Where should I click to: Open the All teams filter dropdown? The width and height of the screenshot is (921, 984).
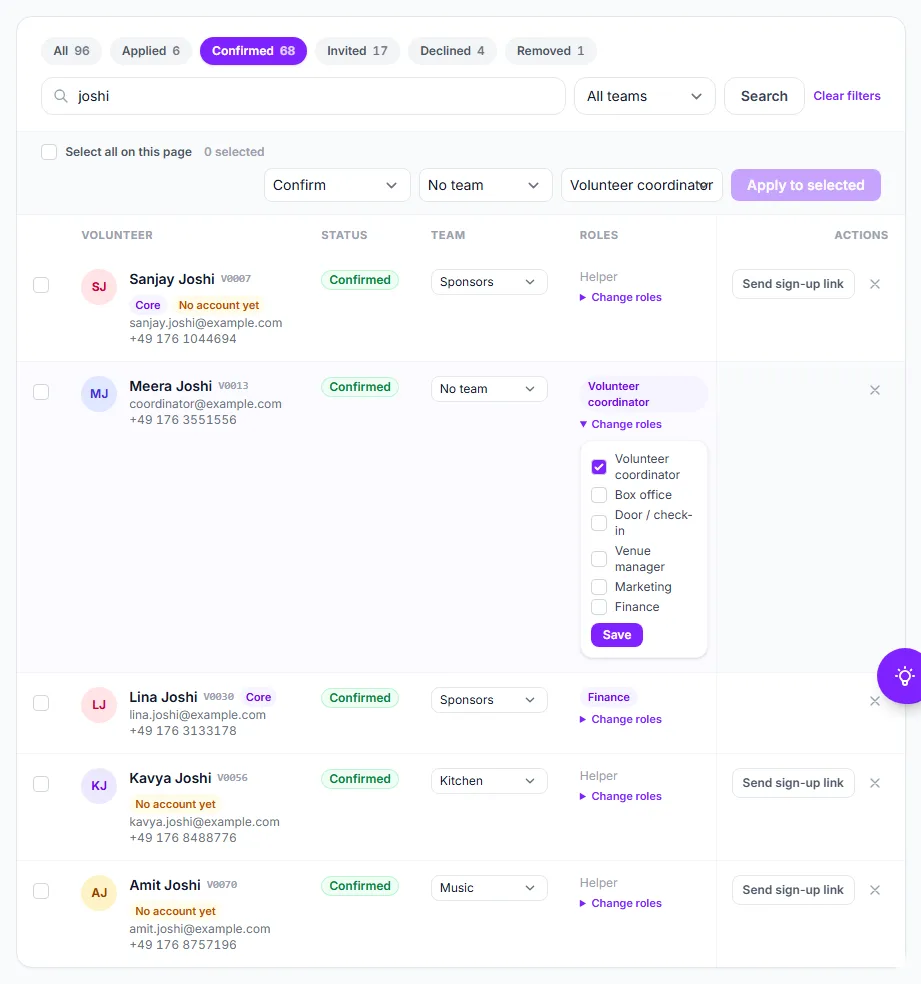644,96
